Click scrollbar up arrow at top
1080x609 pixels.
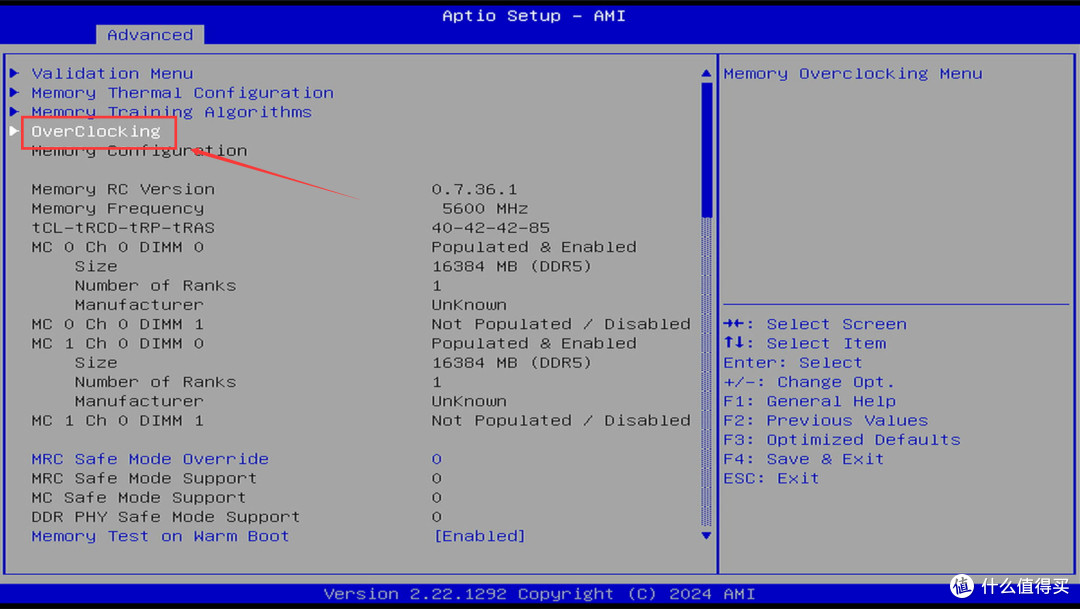[707, 73]
